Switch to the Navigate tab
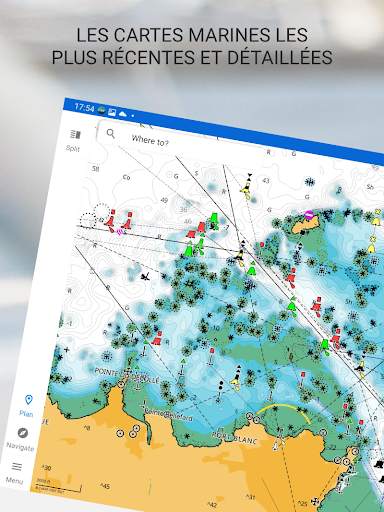Image resolution: width=384 pixels, height=512 pixels. point(21,439)
